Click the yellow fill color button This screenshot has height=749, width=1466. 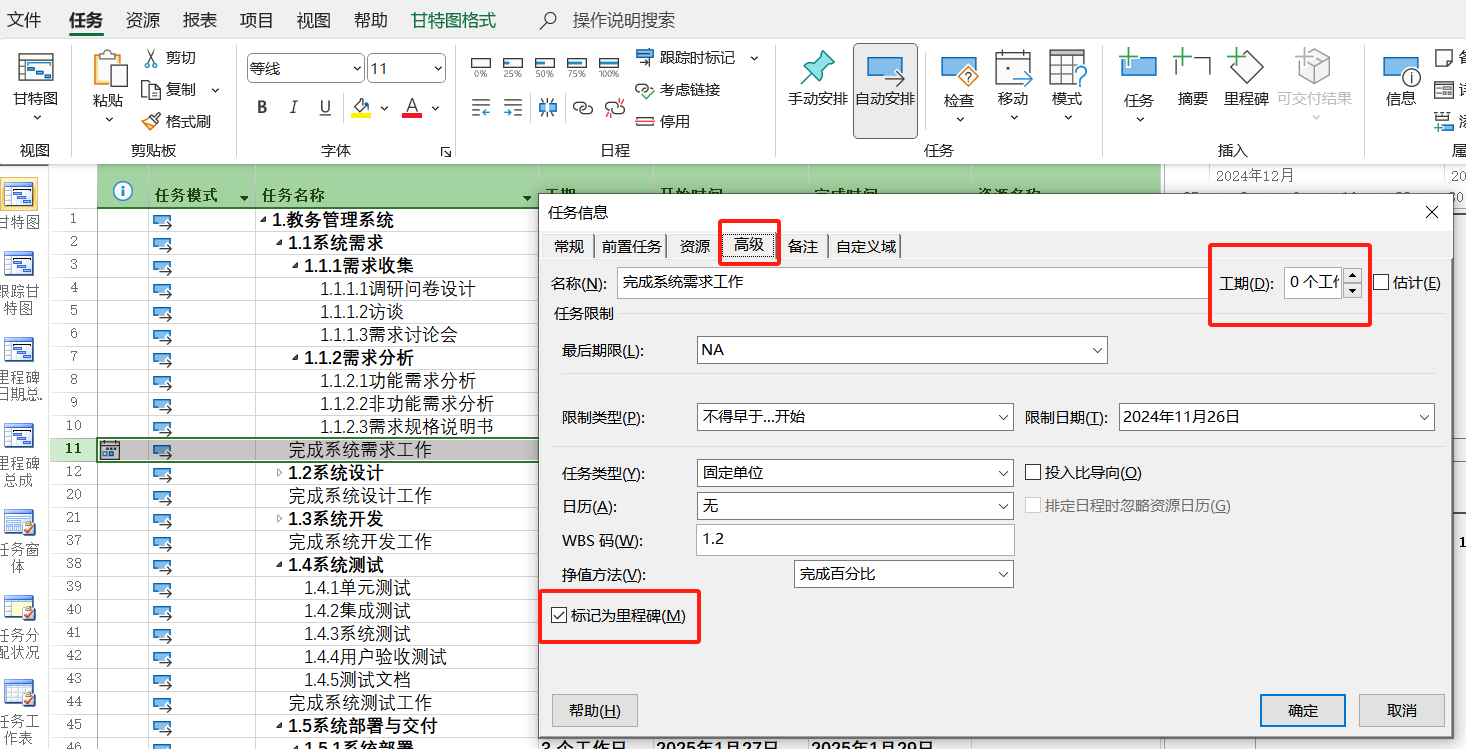tap(361, 107)
